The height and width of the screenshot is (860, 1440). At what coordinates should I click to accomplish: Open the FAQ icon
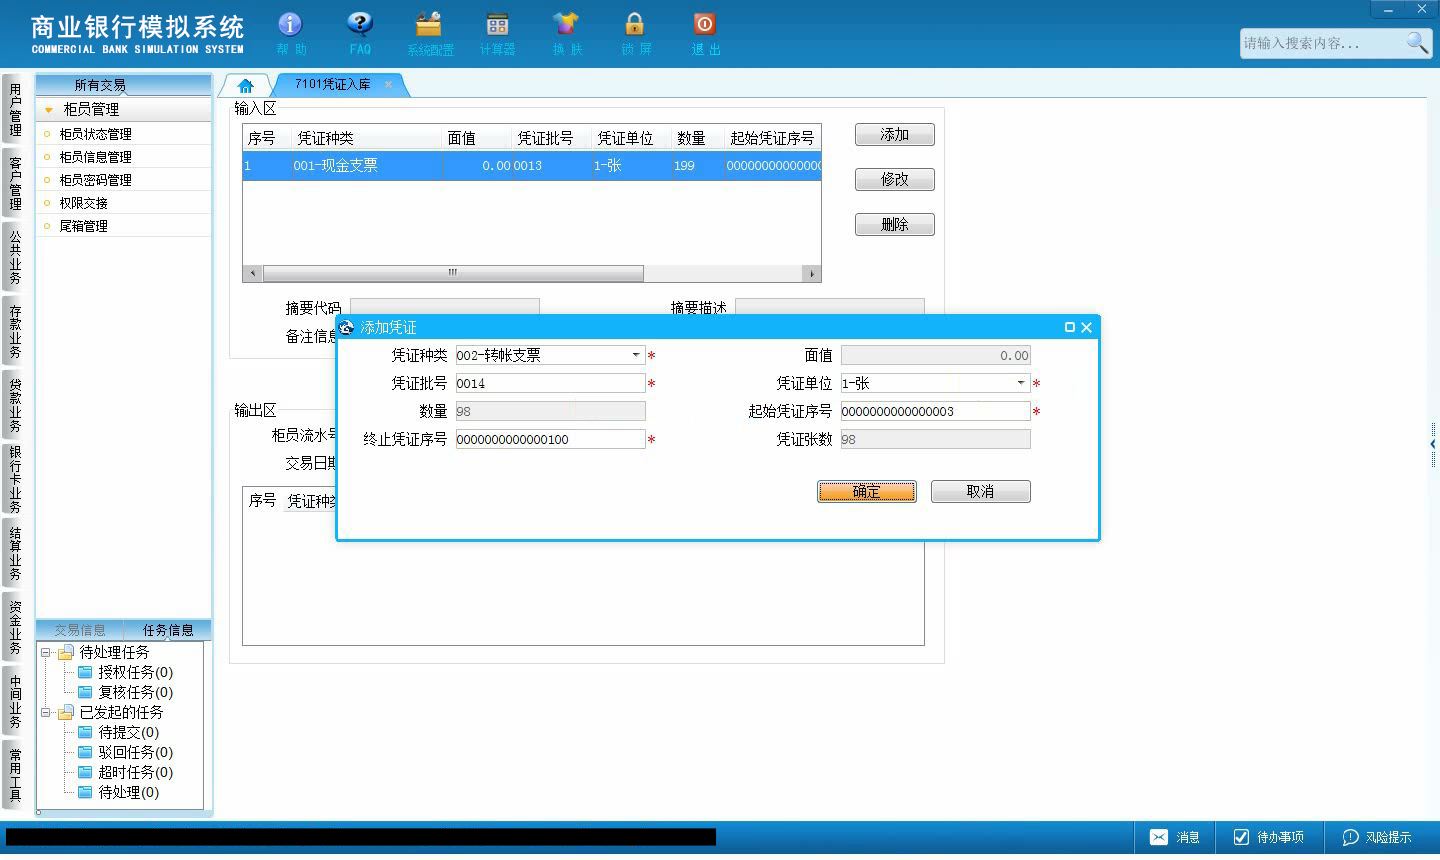point(360,33)
